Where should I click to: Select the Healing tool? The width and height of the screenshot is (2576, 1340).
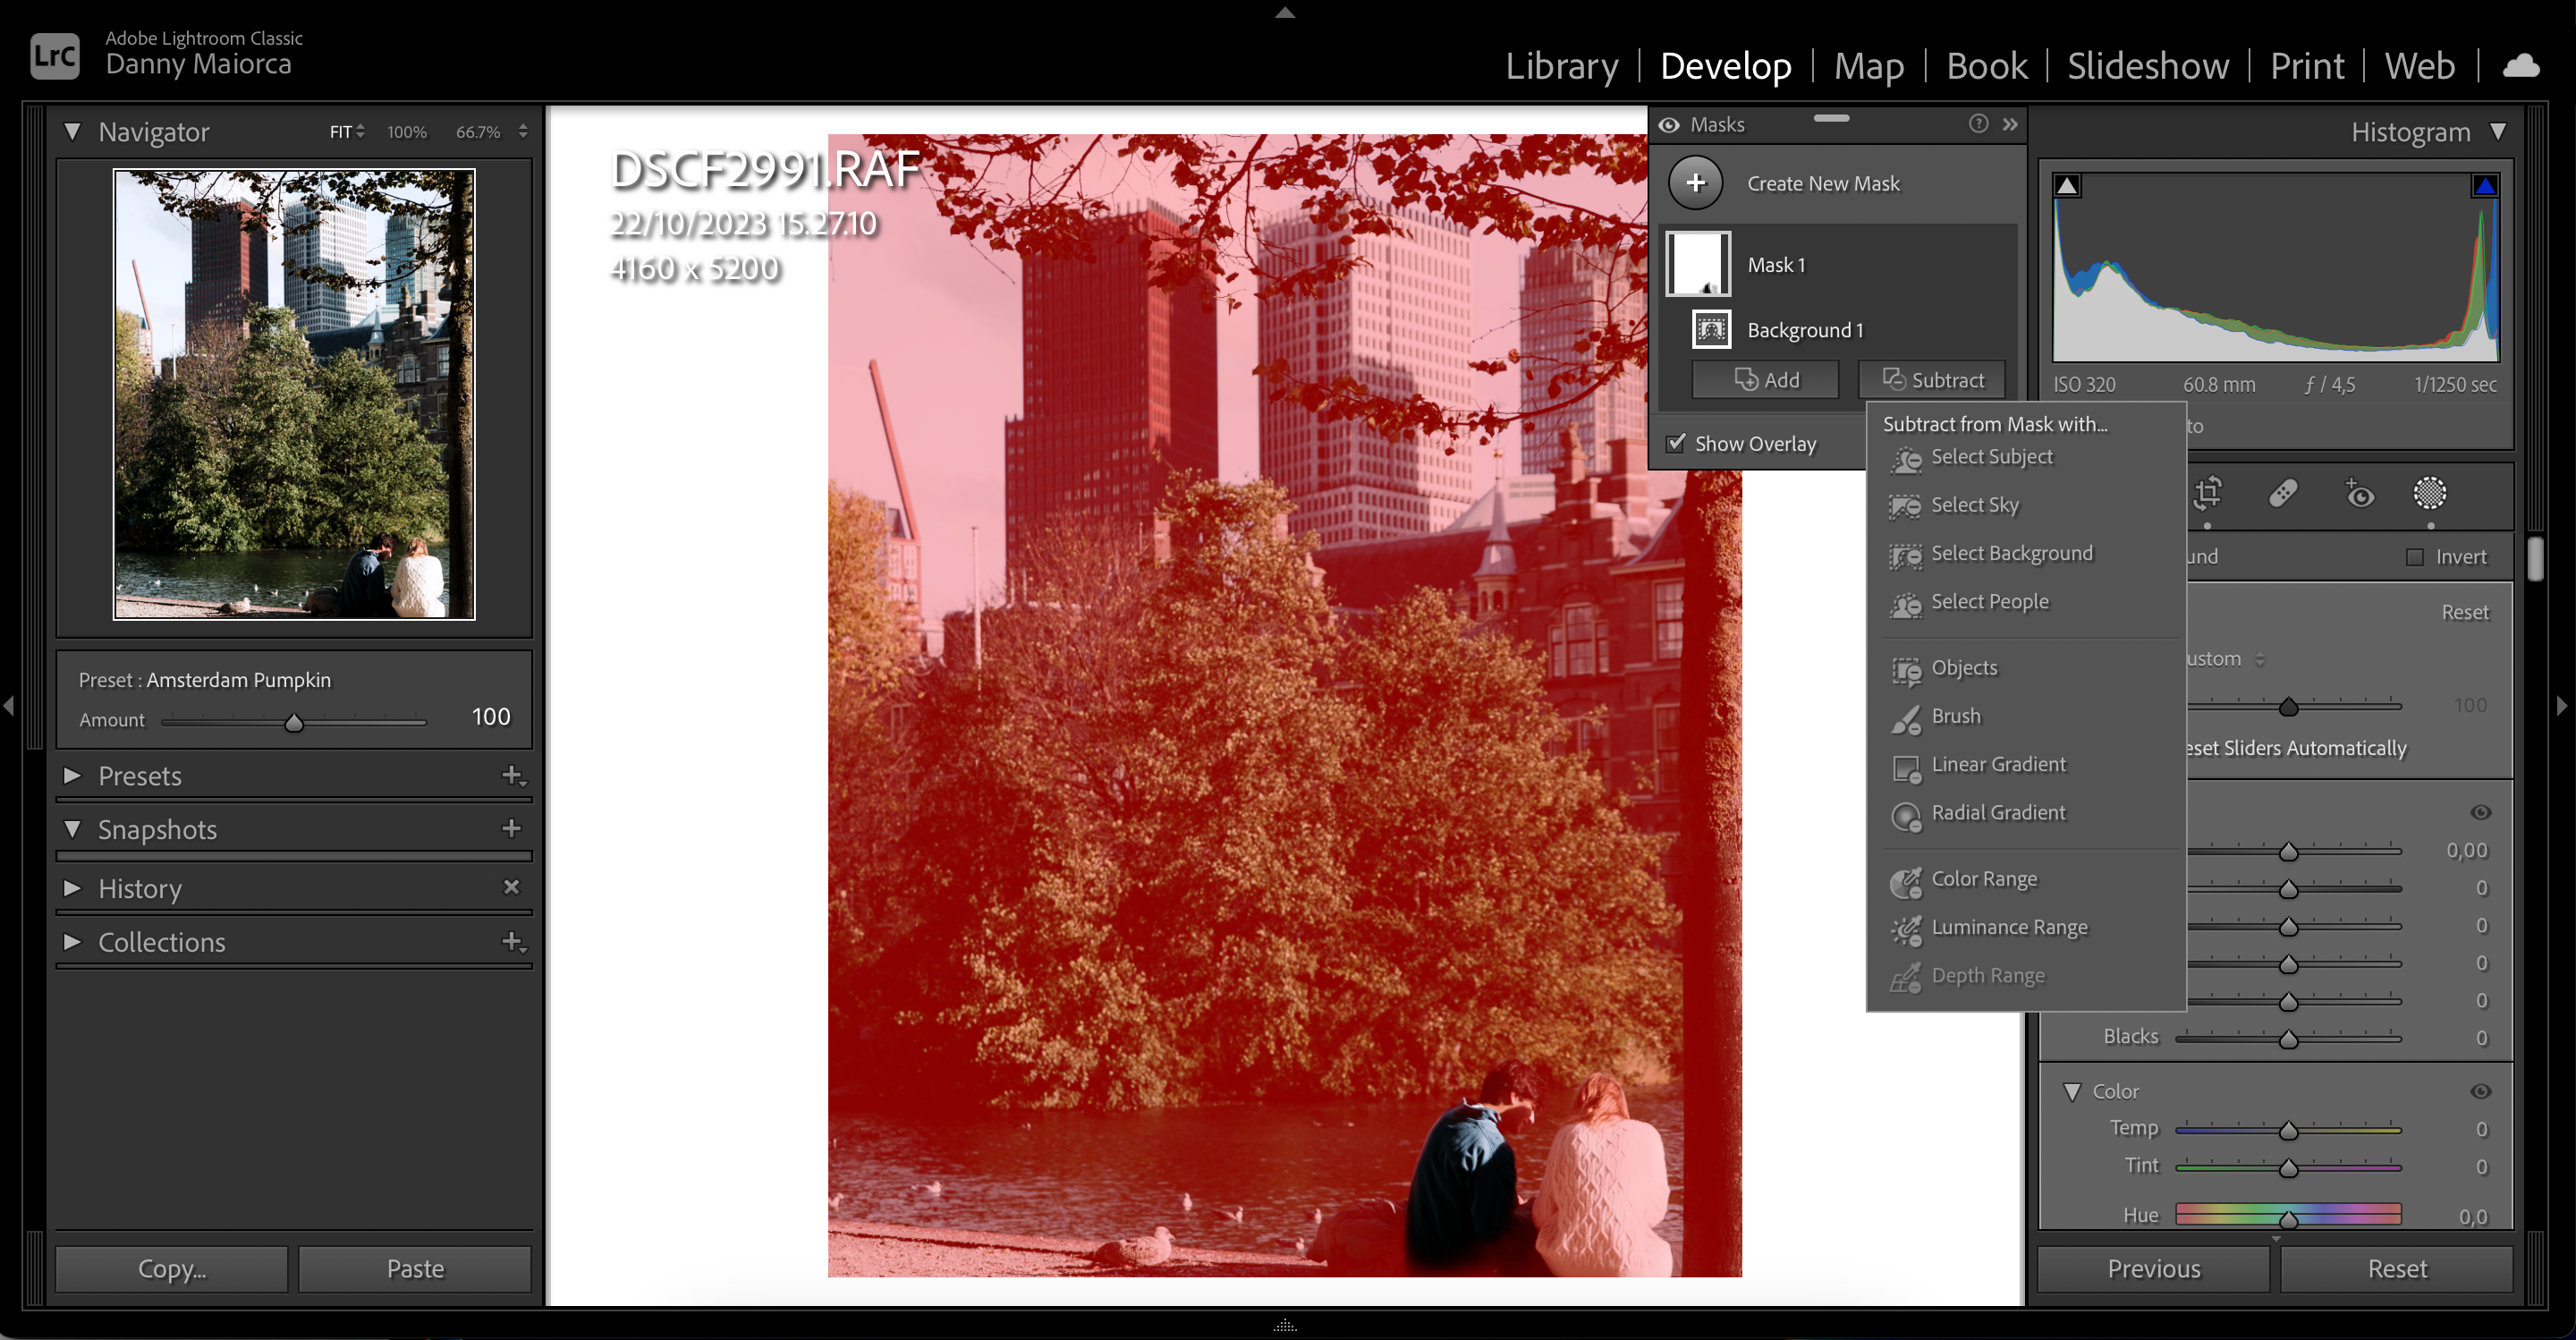[x=2283, y=495]
